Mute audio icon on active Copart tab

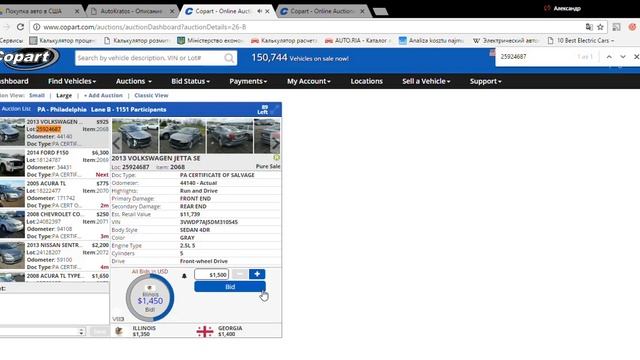260,11
